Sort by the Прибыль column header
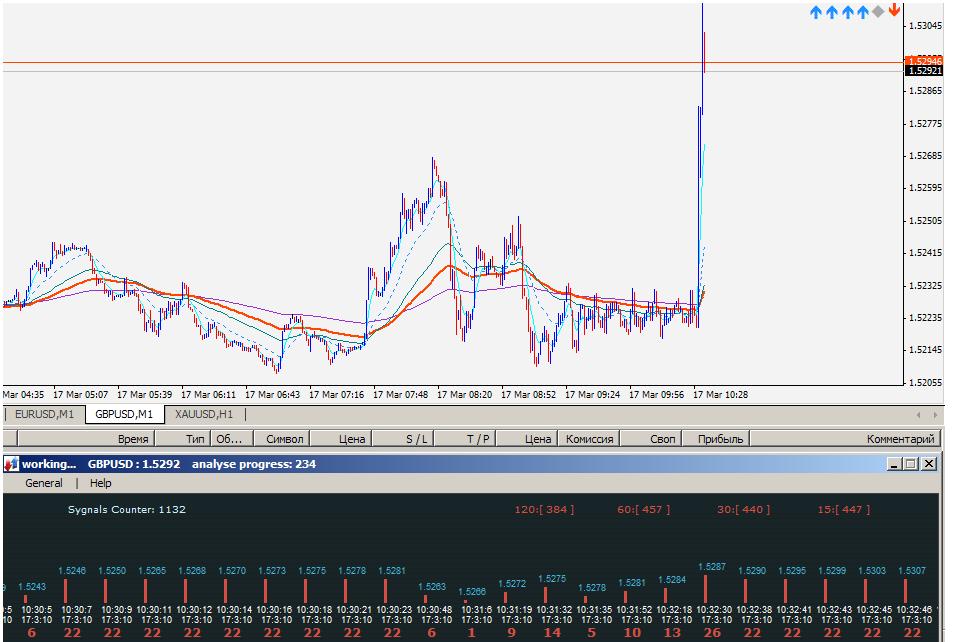The height and width of the screenshot is (642, 957). click(716, 439)
